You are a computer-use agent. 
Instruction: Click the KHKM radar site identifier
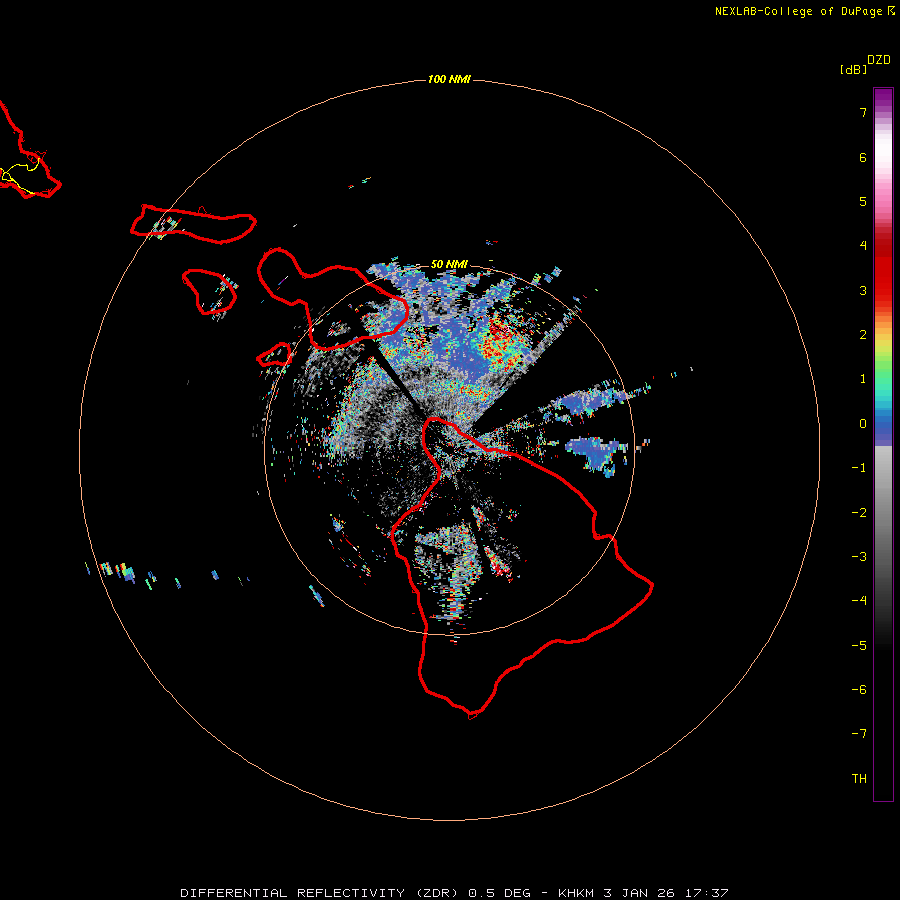[x=576, y=893]
